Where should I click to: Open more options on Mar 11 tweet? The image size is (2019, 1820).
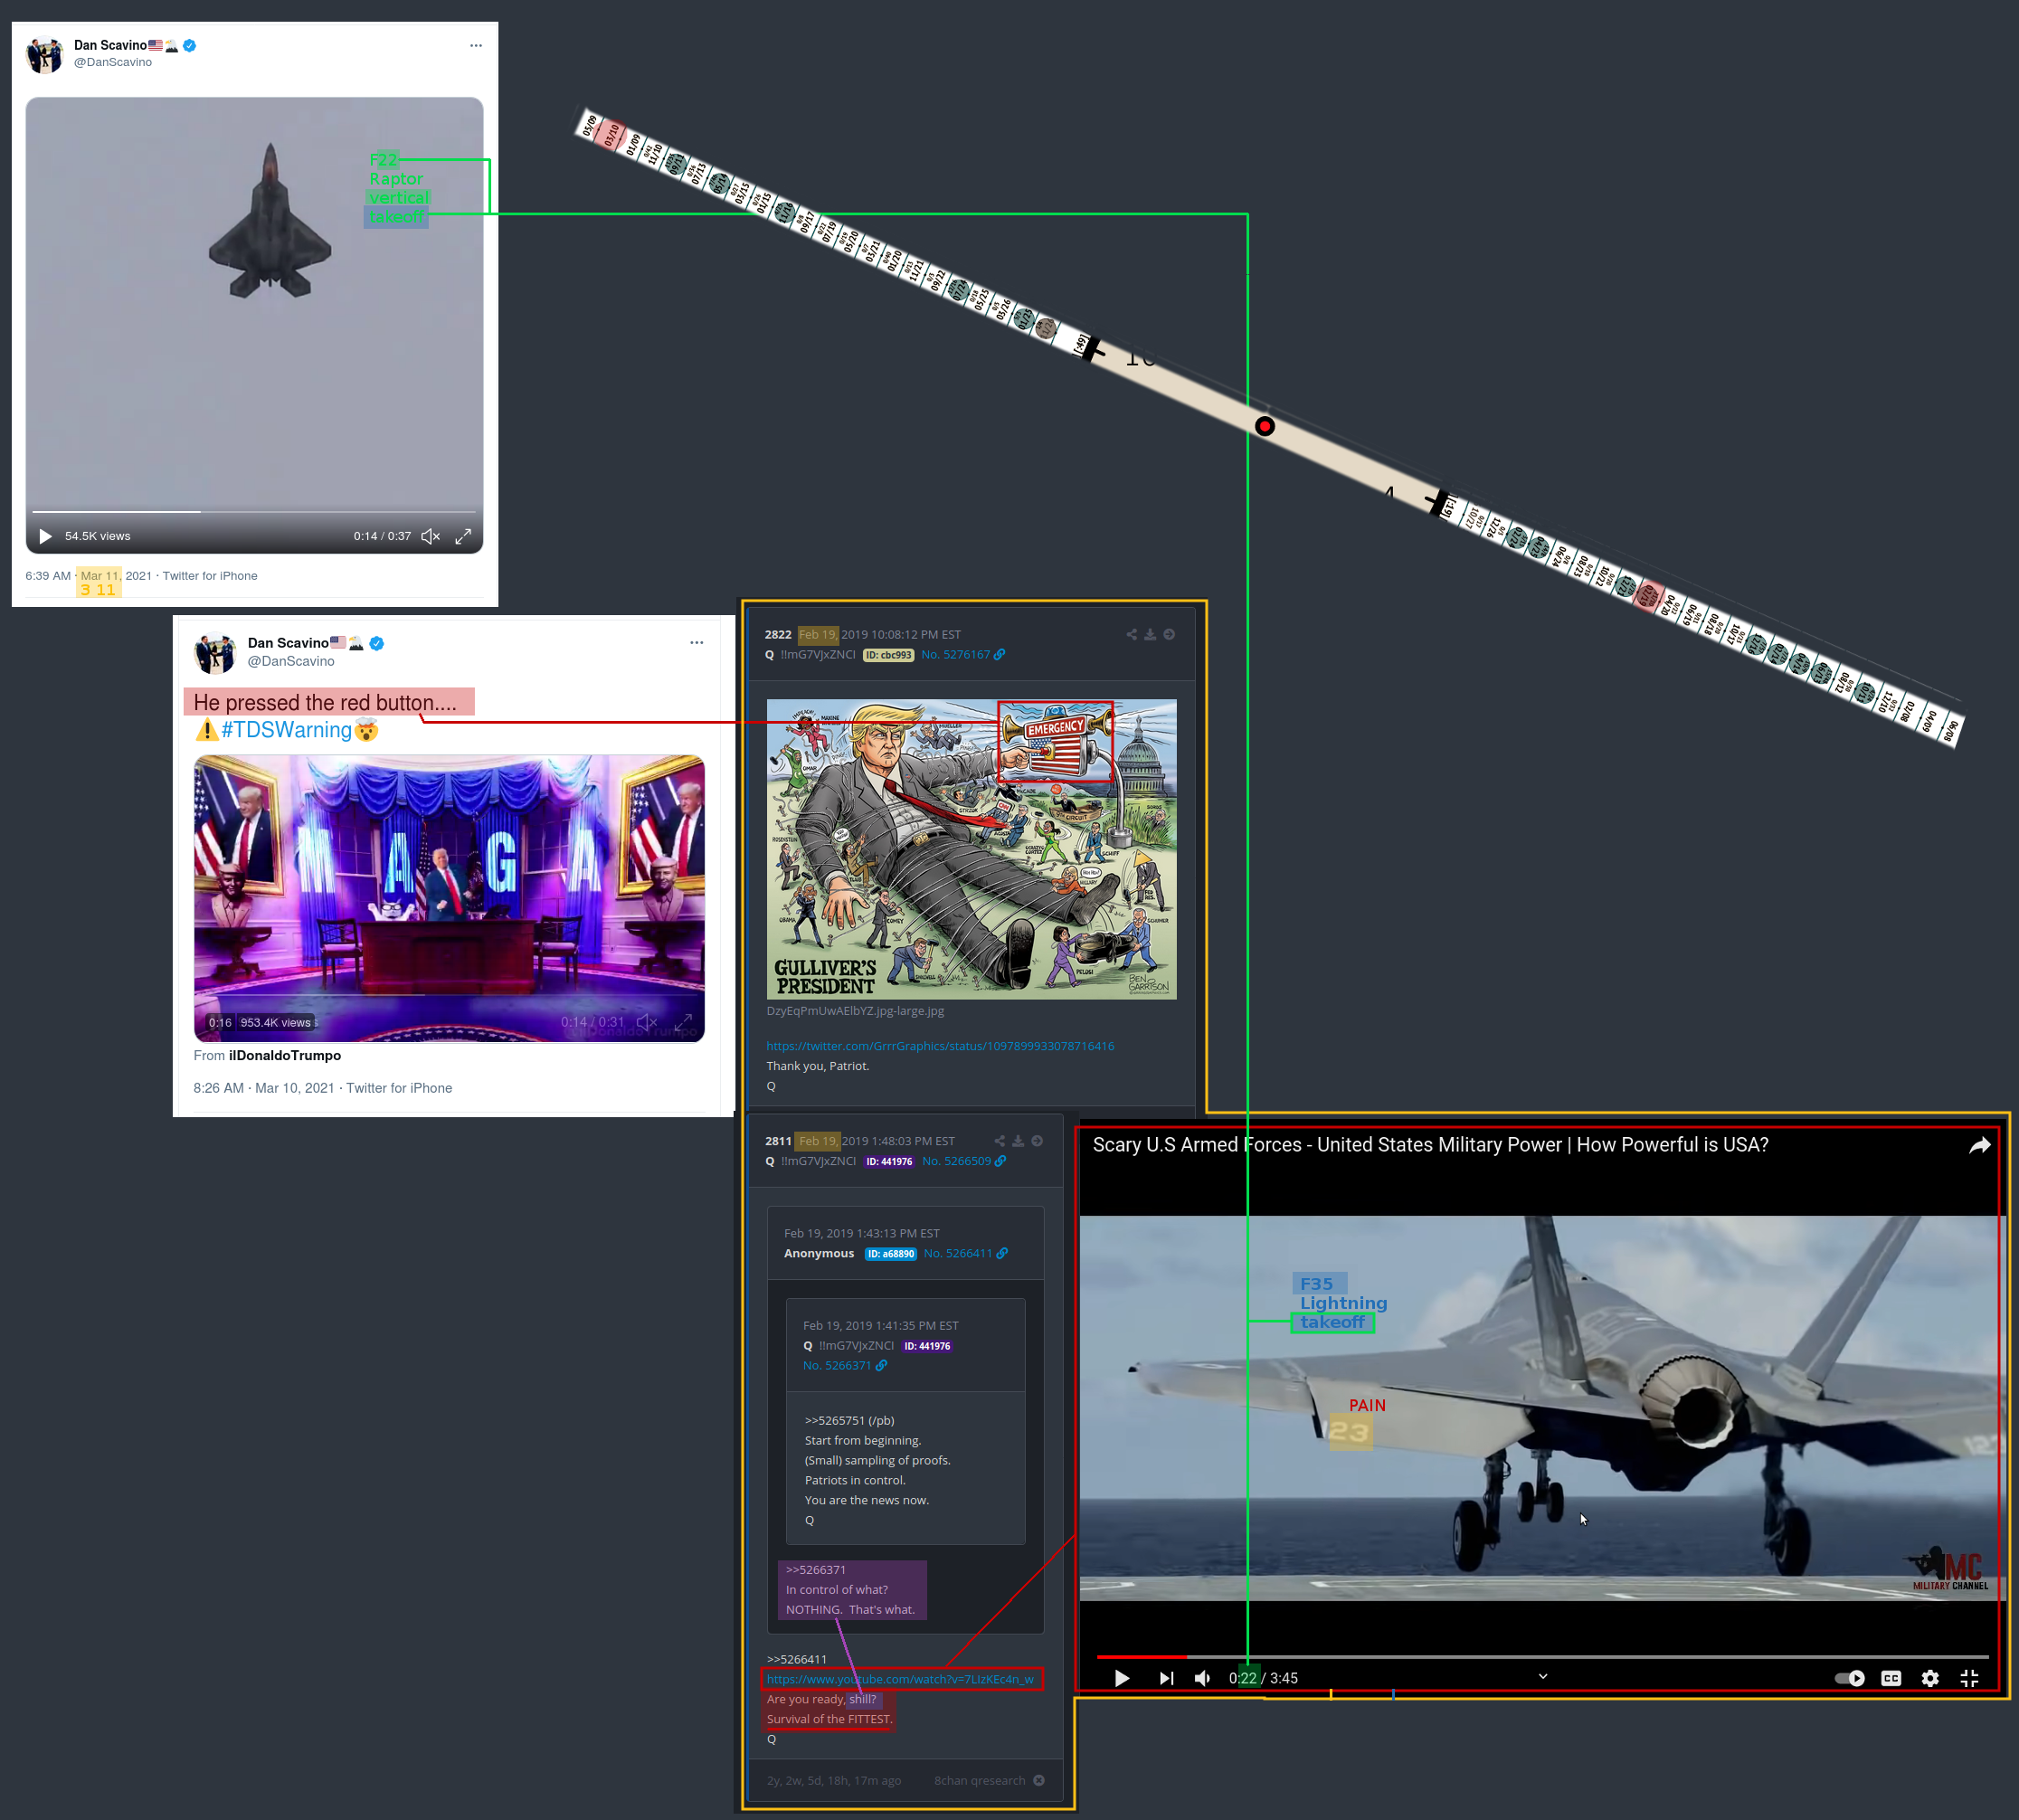pos(476,45)
